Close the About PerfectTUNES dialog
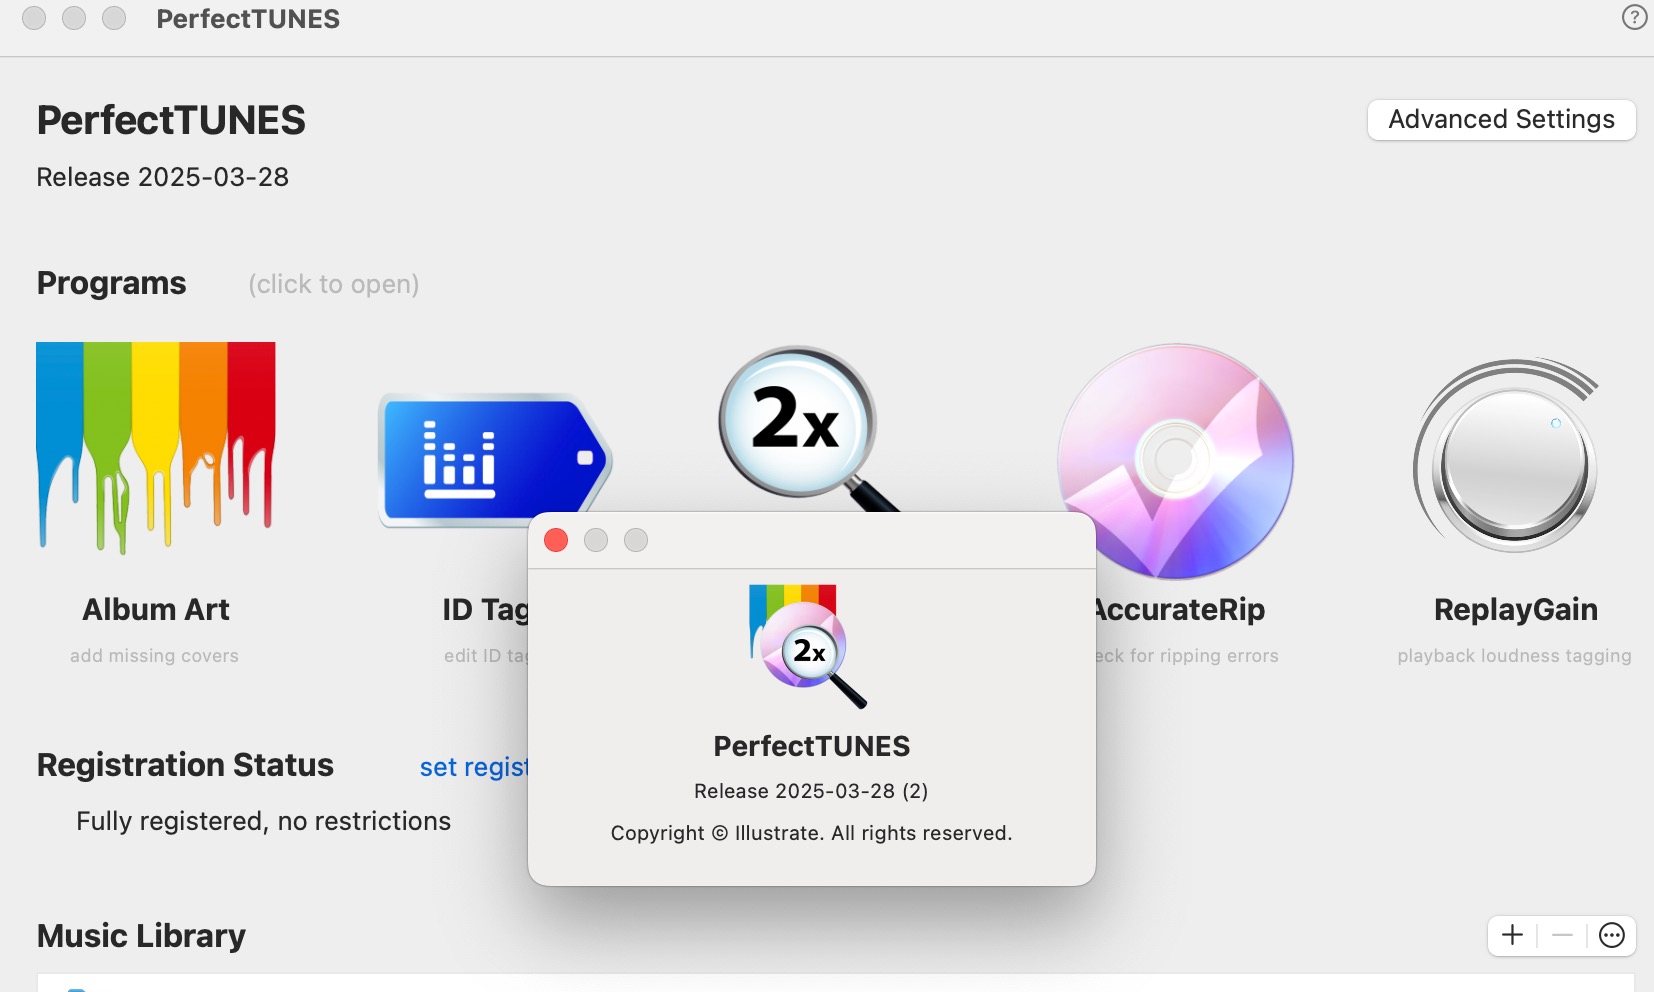The image size is (1654, 992). (556, 540)
